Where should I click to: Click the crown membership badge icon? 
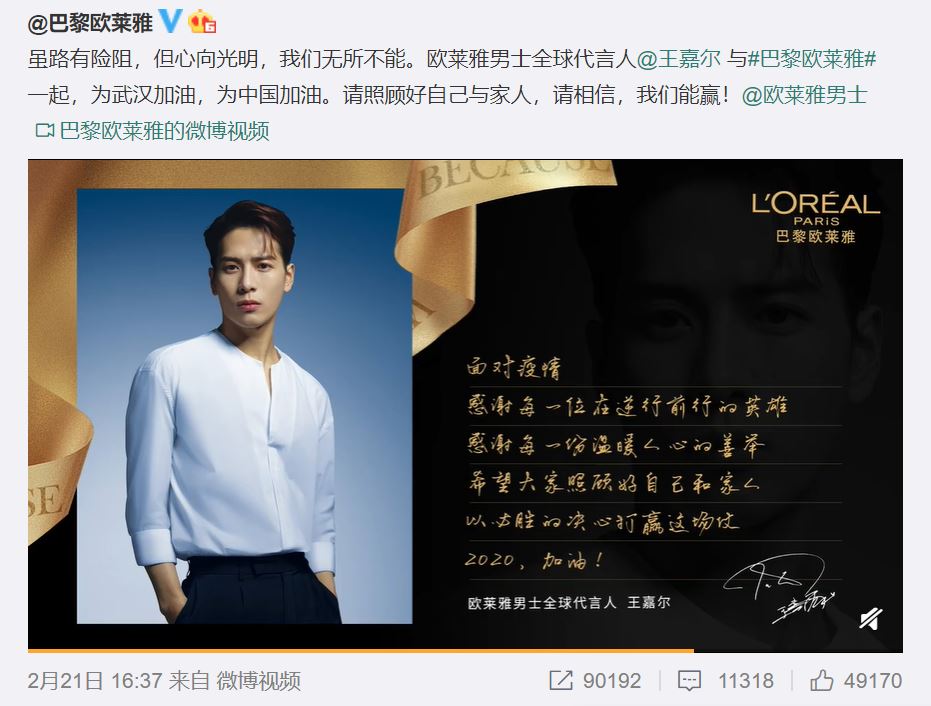coord(202,23)
